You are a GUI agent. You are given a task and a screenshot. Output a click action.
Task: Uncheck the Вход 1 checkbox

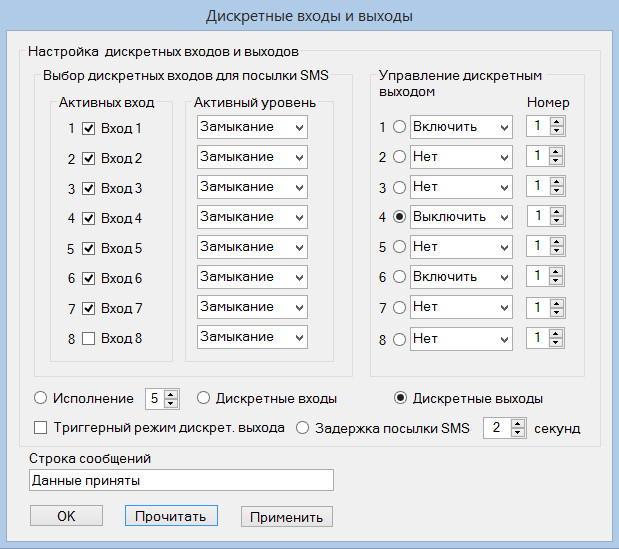[x=88, y=128]
